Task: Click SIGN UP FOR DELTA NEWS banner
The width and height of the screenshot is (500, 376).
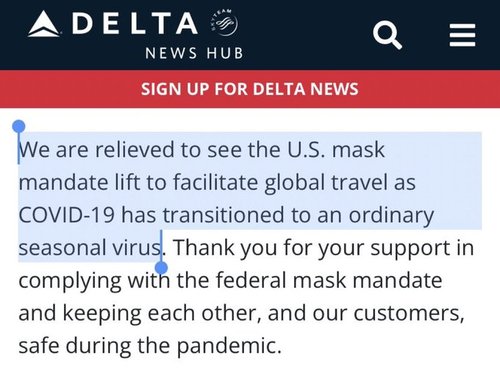Action: 250,89
